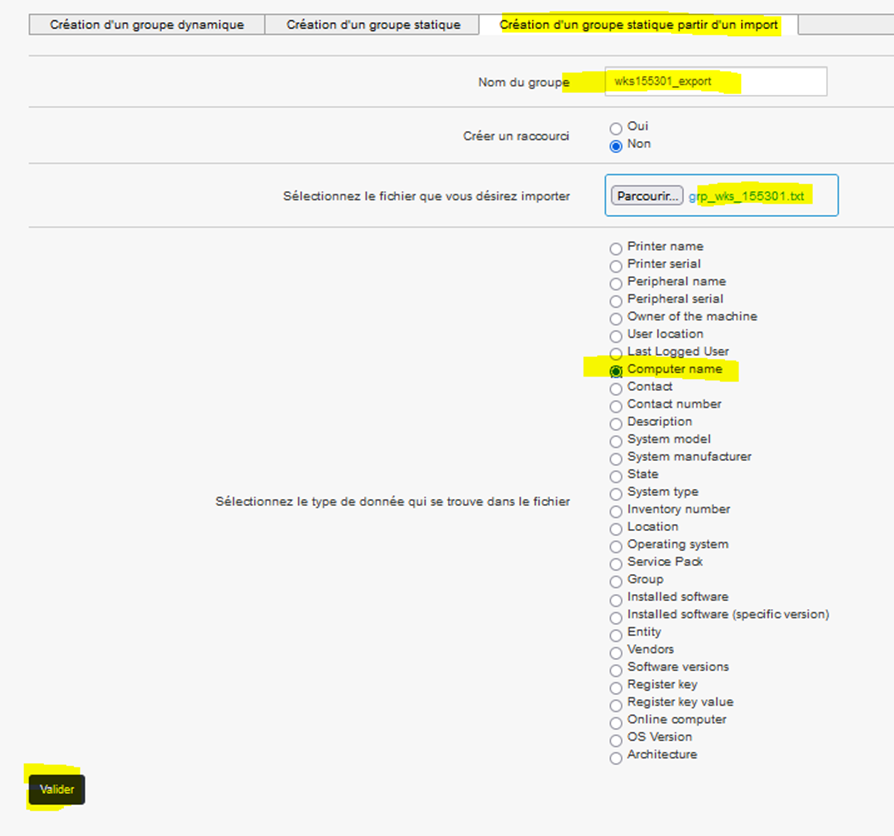The image size is (894, 836).
Task: Choose Installed software (specific version) option
Action: pyautogui.click(x=616, y=616)
